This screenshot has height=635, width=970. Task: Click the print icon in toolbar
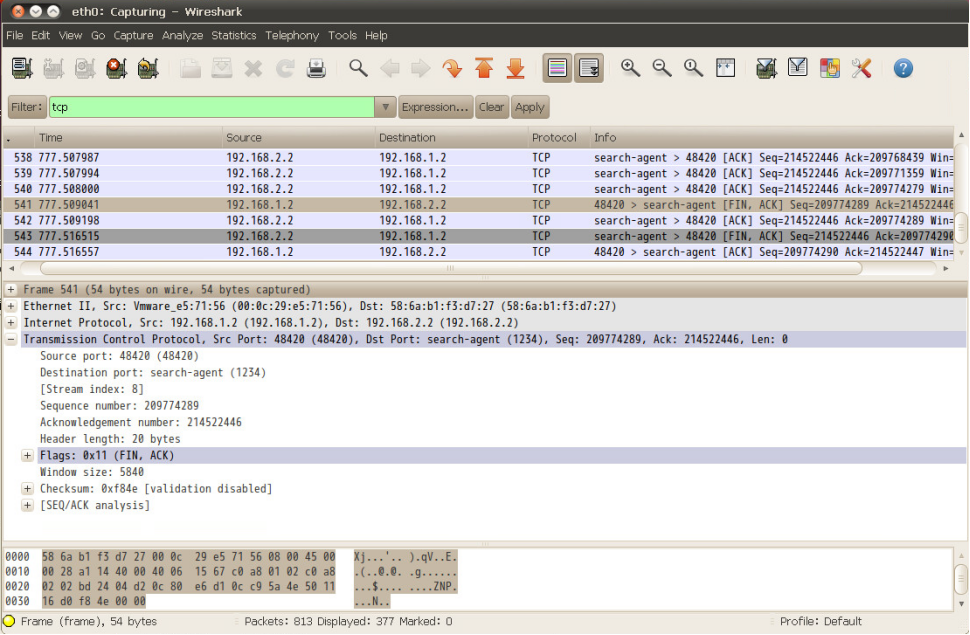point(317,68)
